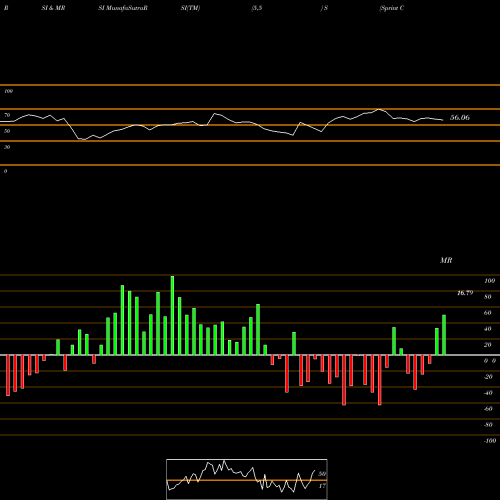
Task: Click the '60' MR axis label
Action: 488,313
